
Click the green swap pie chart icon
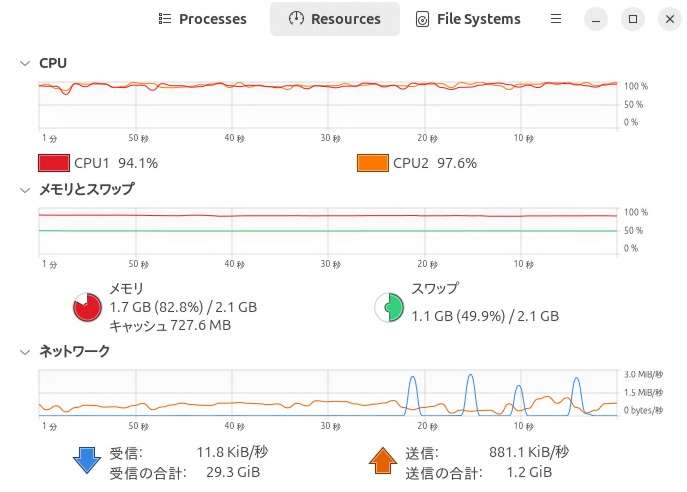(x=389, y=307)
